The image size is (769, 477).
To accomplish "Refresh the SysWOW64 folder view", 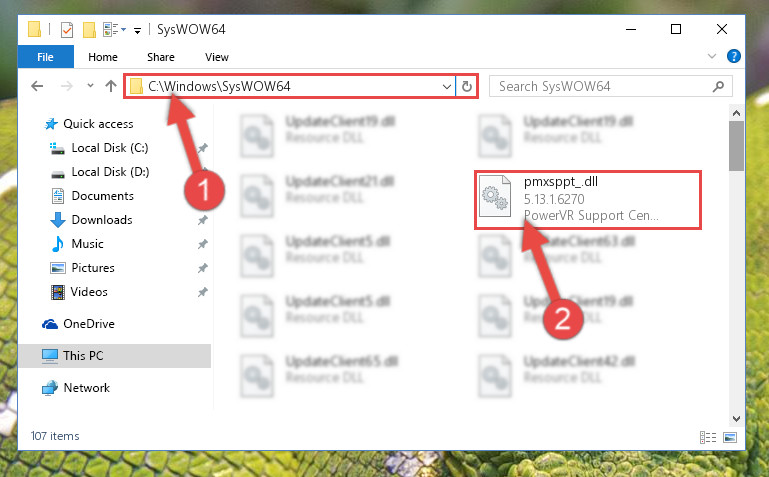I will 466,87.
